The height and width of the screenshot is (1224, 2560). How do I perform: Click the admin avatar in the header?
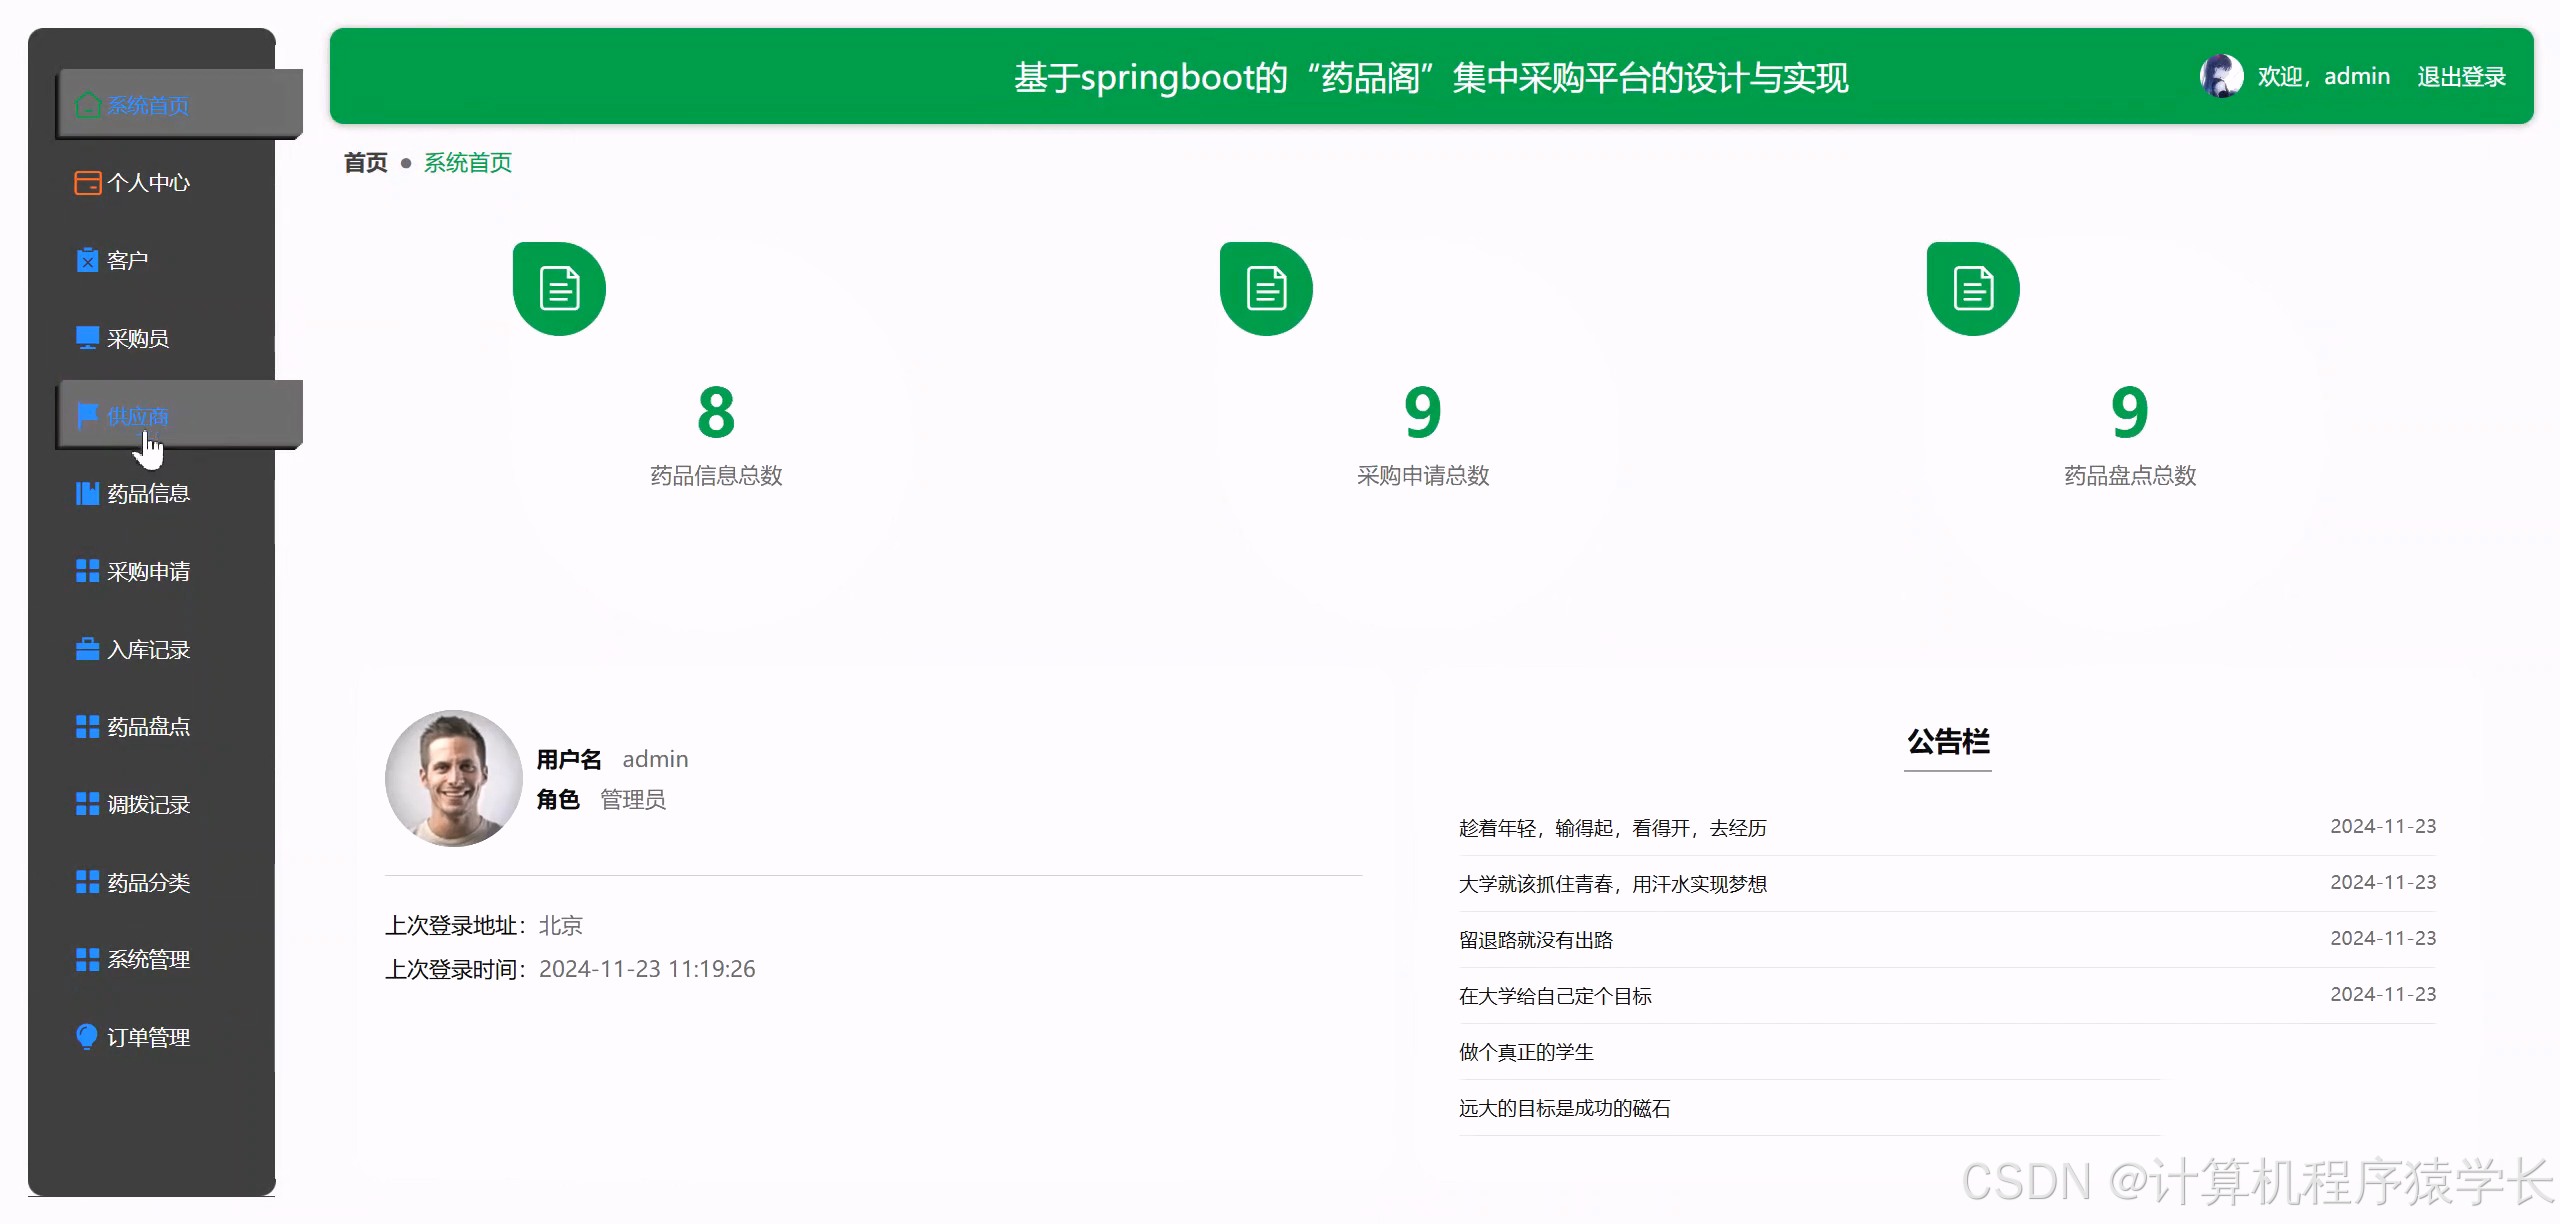(2220, 75)
